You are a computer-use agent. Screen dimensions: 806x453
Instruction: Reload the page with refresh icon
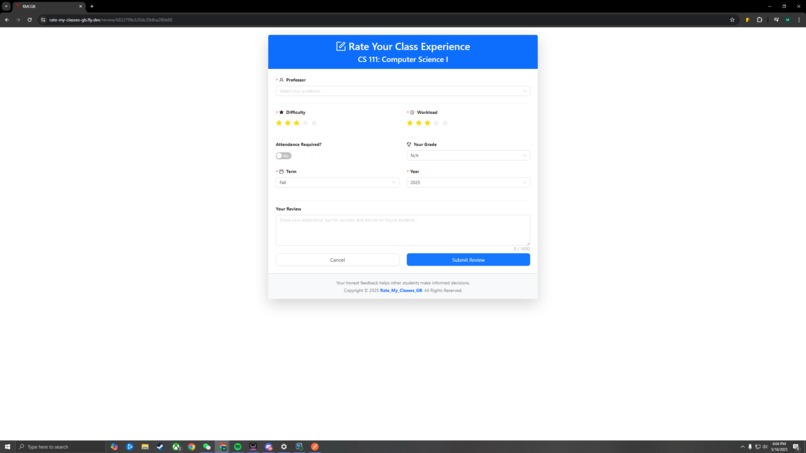click(x=29, y=20)
